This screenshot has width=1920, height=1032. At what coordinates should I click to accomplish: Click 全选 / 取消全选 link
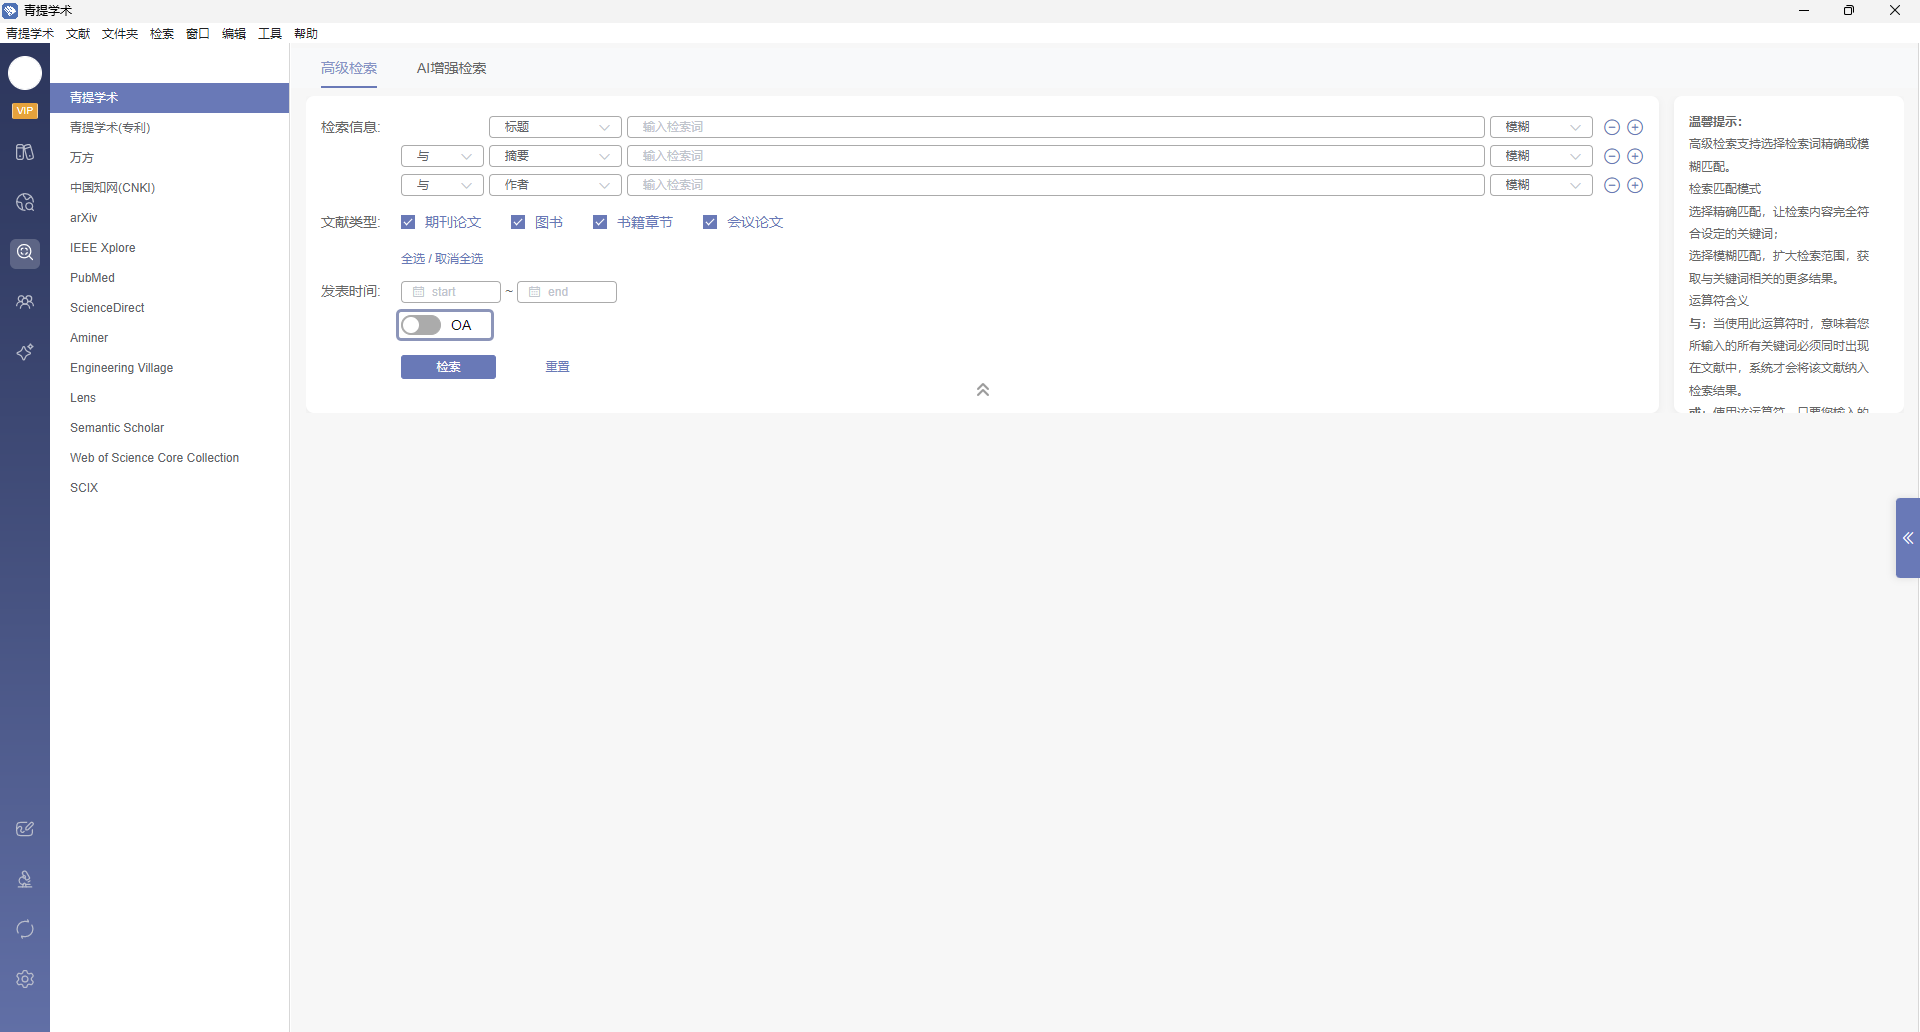click(x=442, y=259)
